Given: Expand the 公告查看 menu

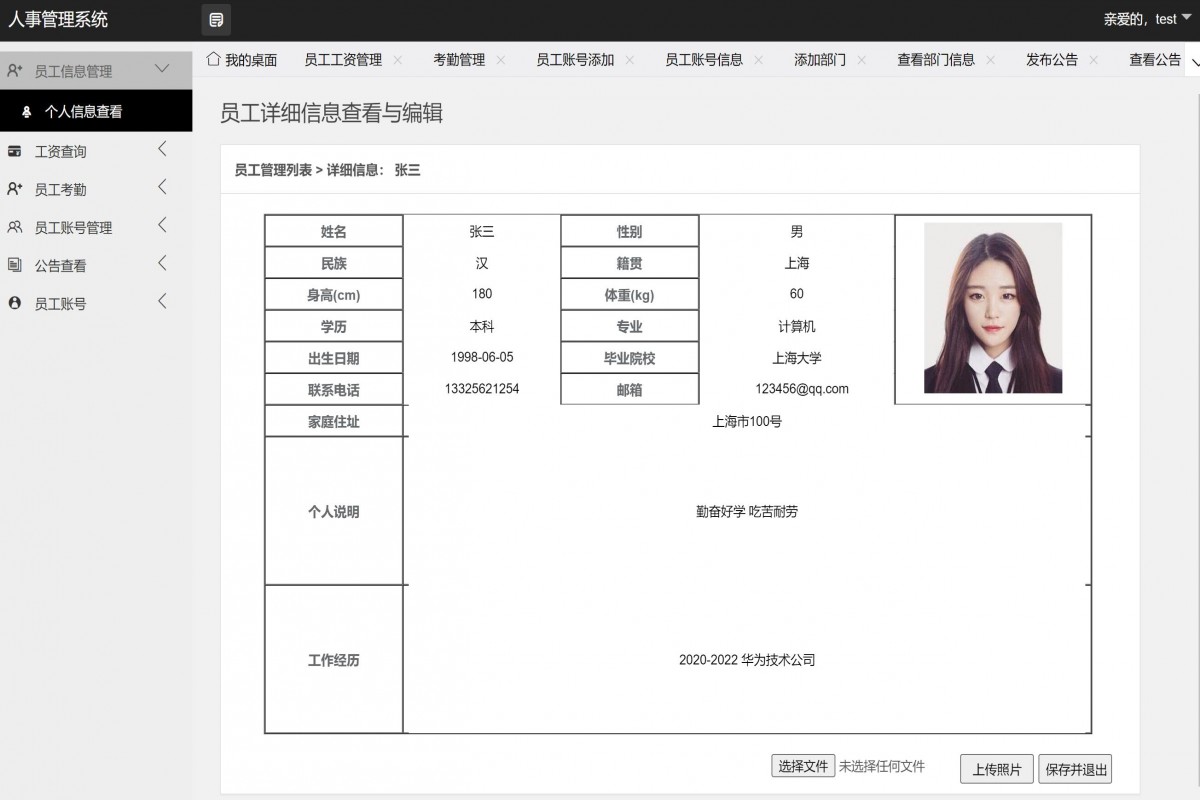Looking at the screenshot, I should click(162, 265).
